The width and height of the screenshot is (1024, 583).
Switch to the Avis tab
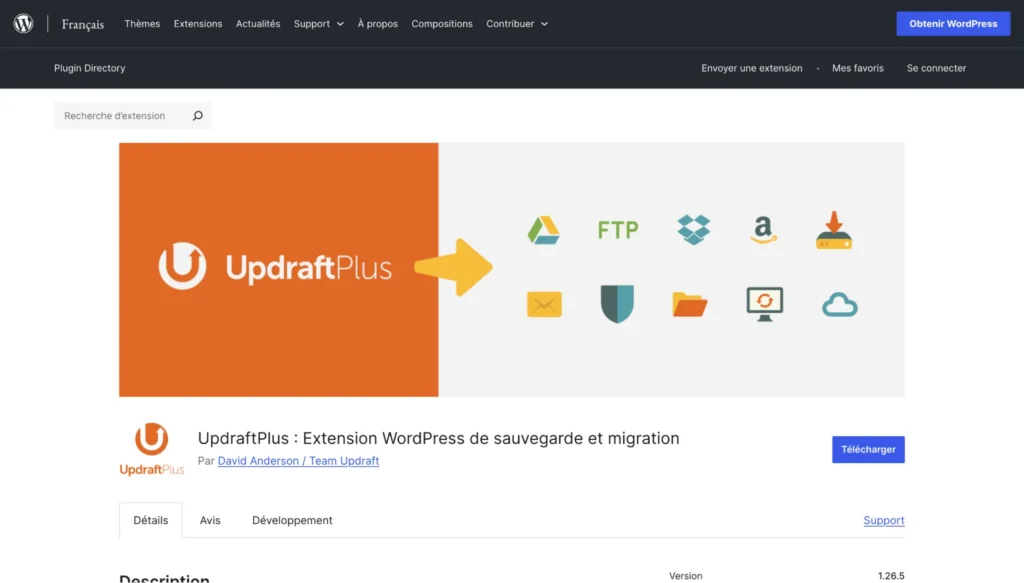coord(210,520)
